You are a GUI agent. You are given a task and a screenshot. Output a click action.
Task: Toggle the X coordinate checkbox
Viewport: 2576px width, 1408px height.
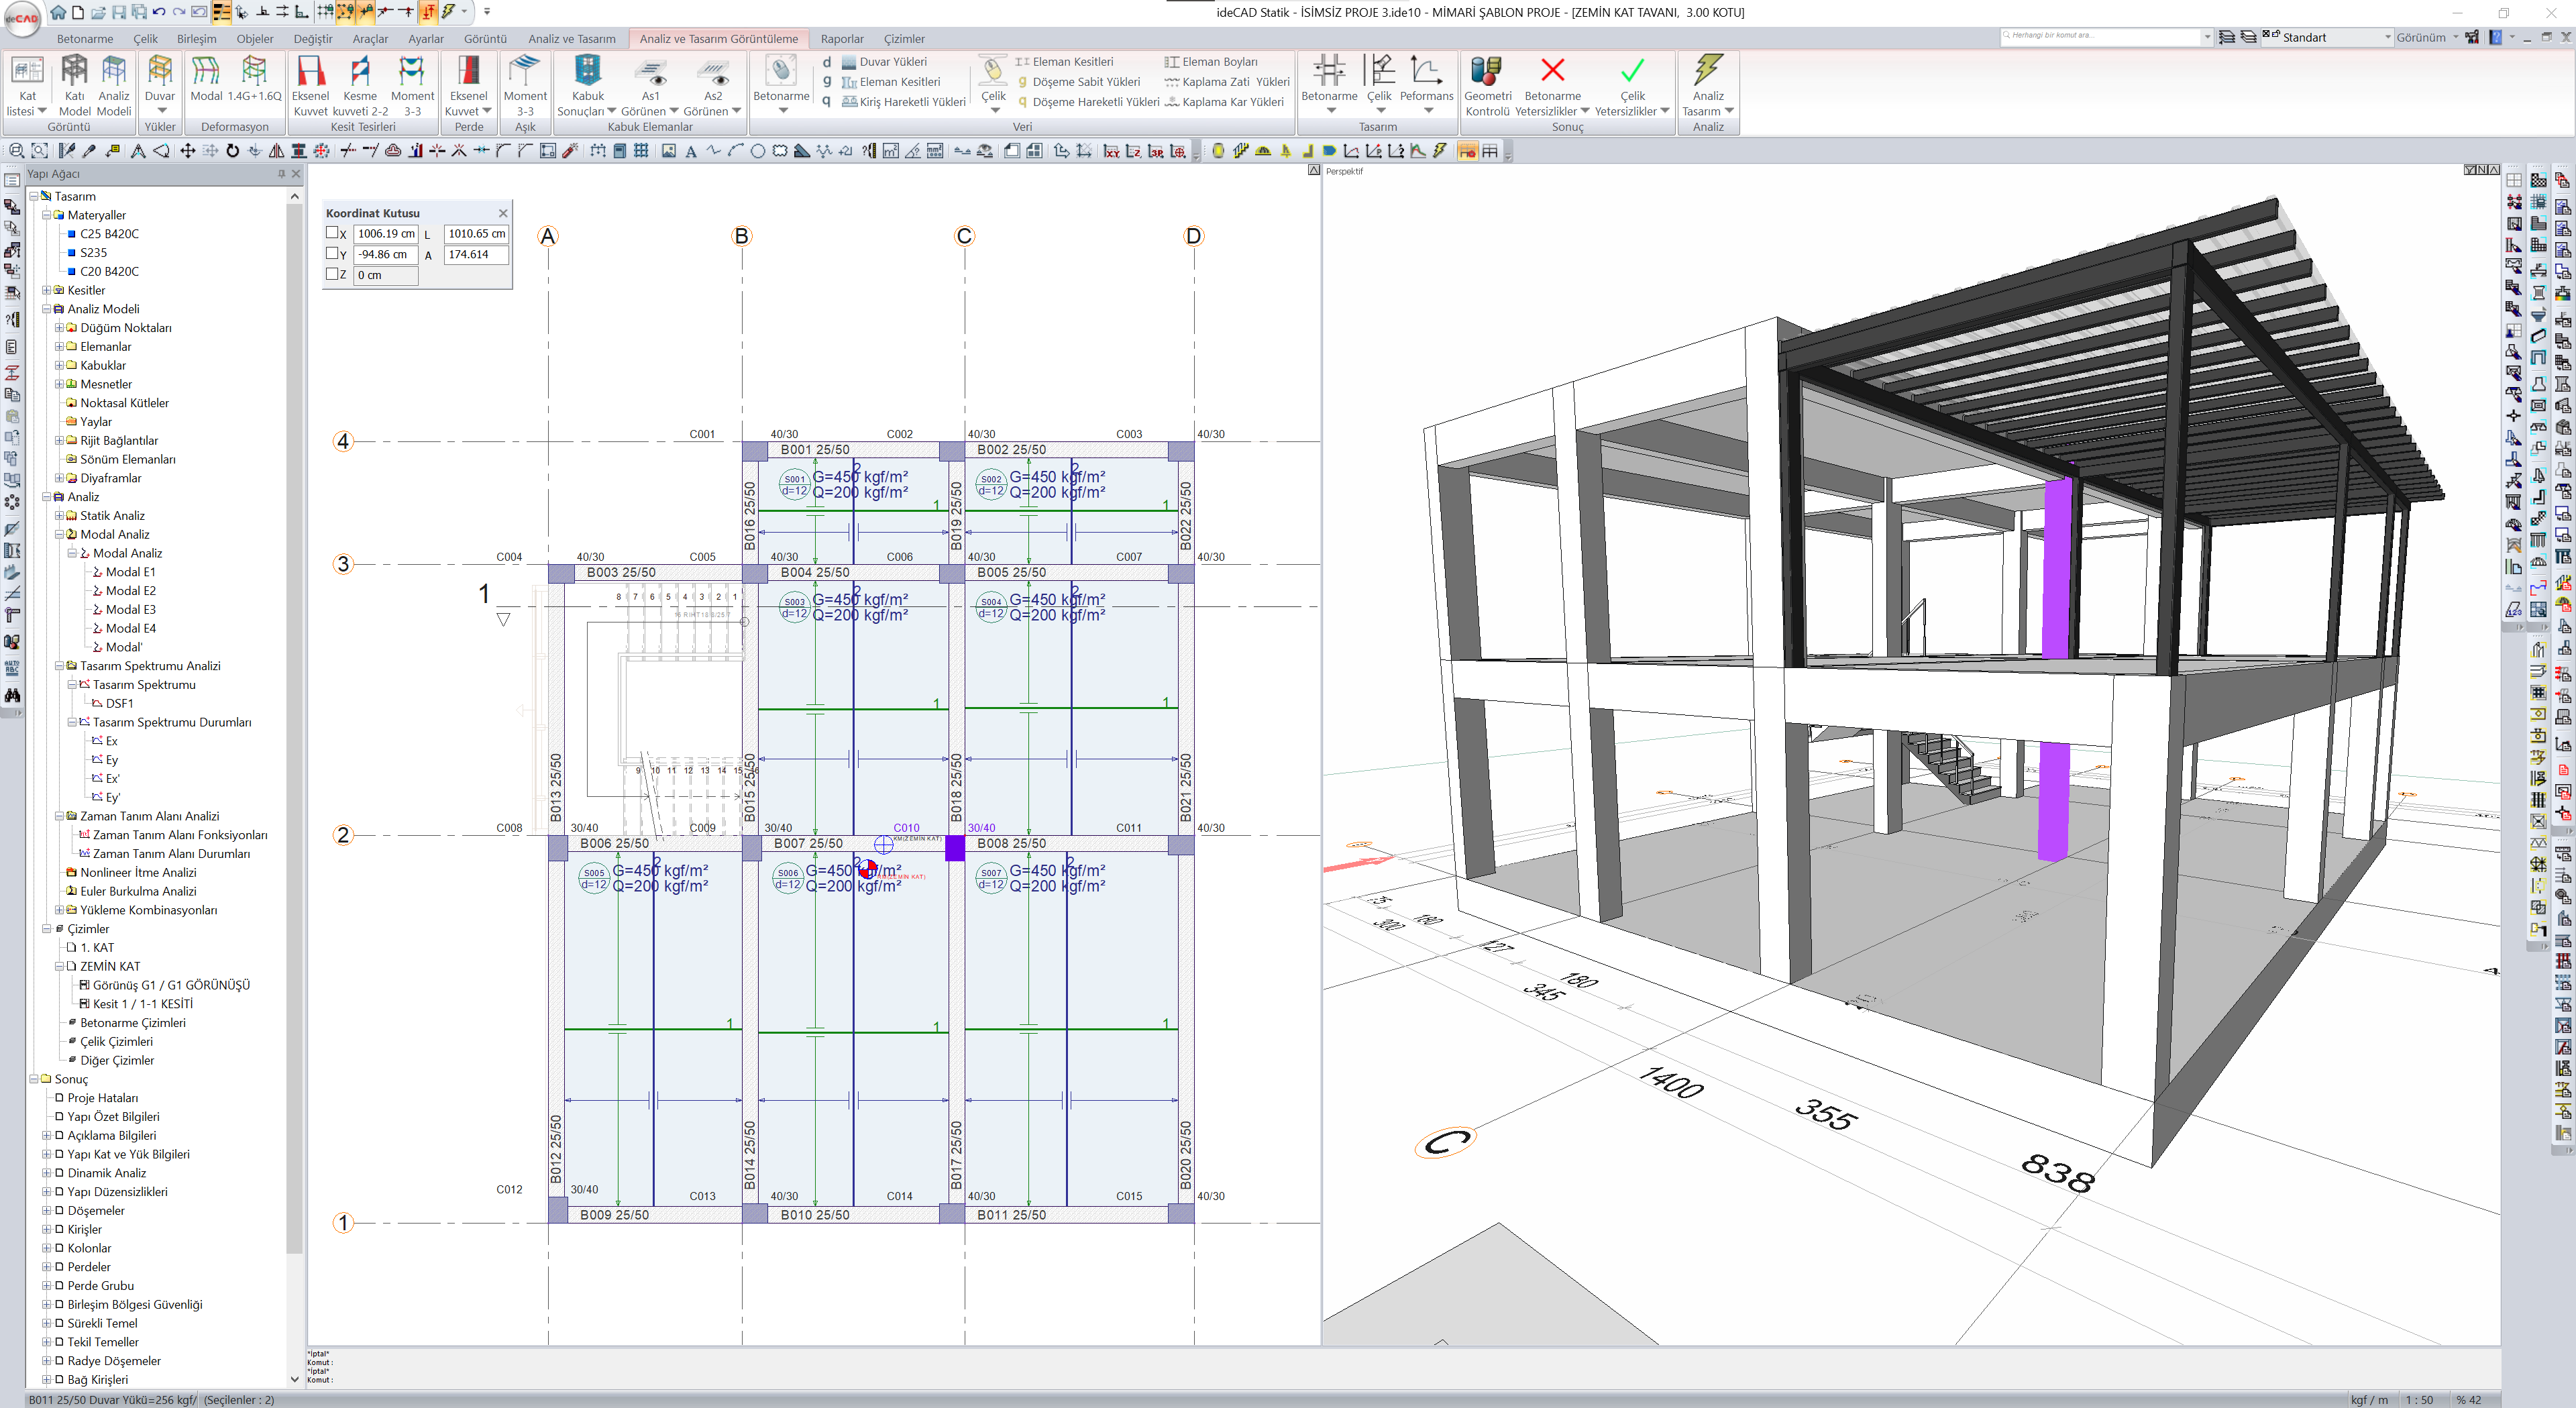[x=332, y=233]
